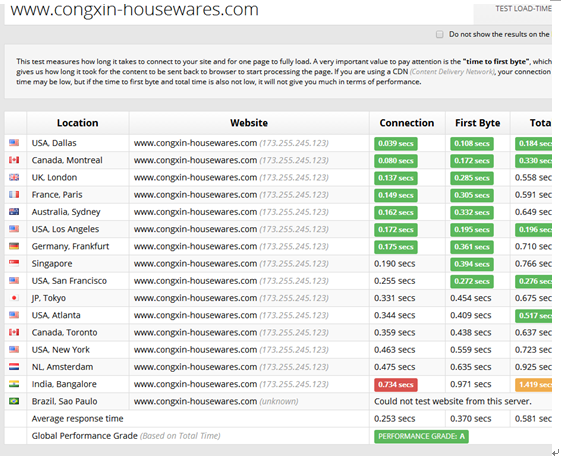Click the India flag icon for Bangalore
This screenshot has width=561, height=456.
(14, 384)
